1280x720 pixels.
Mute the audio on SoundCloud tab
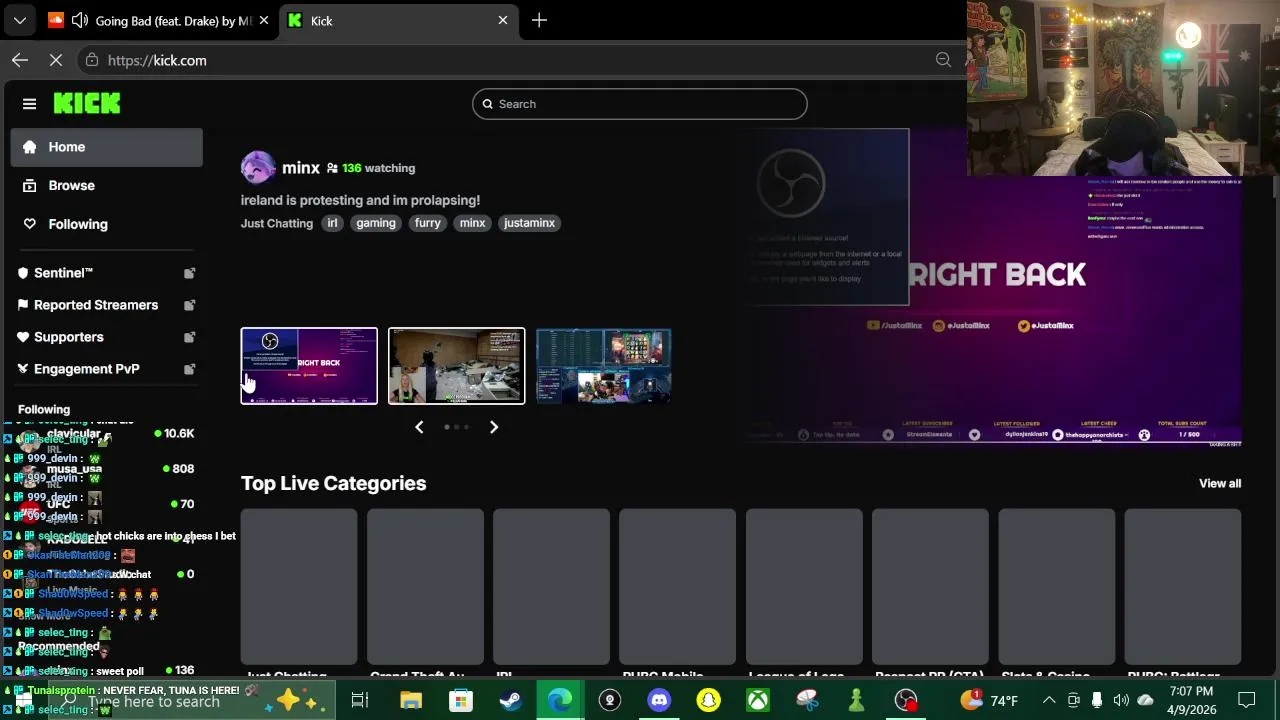(x=79, y=20)
